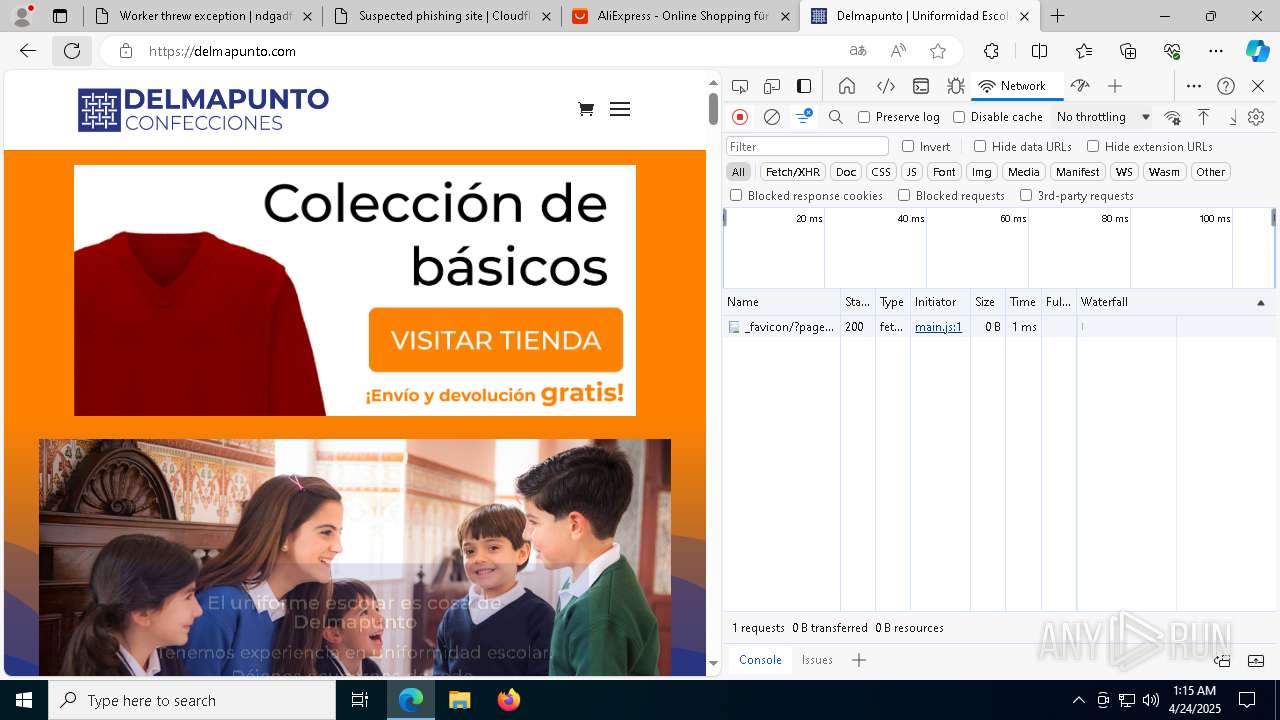The image size is (1280, 720).
Task: Click the Delmapunto Confecciones logo
Action: [203, 110]
